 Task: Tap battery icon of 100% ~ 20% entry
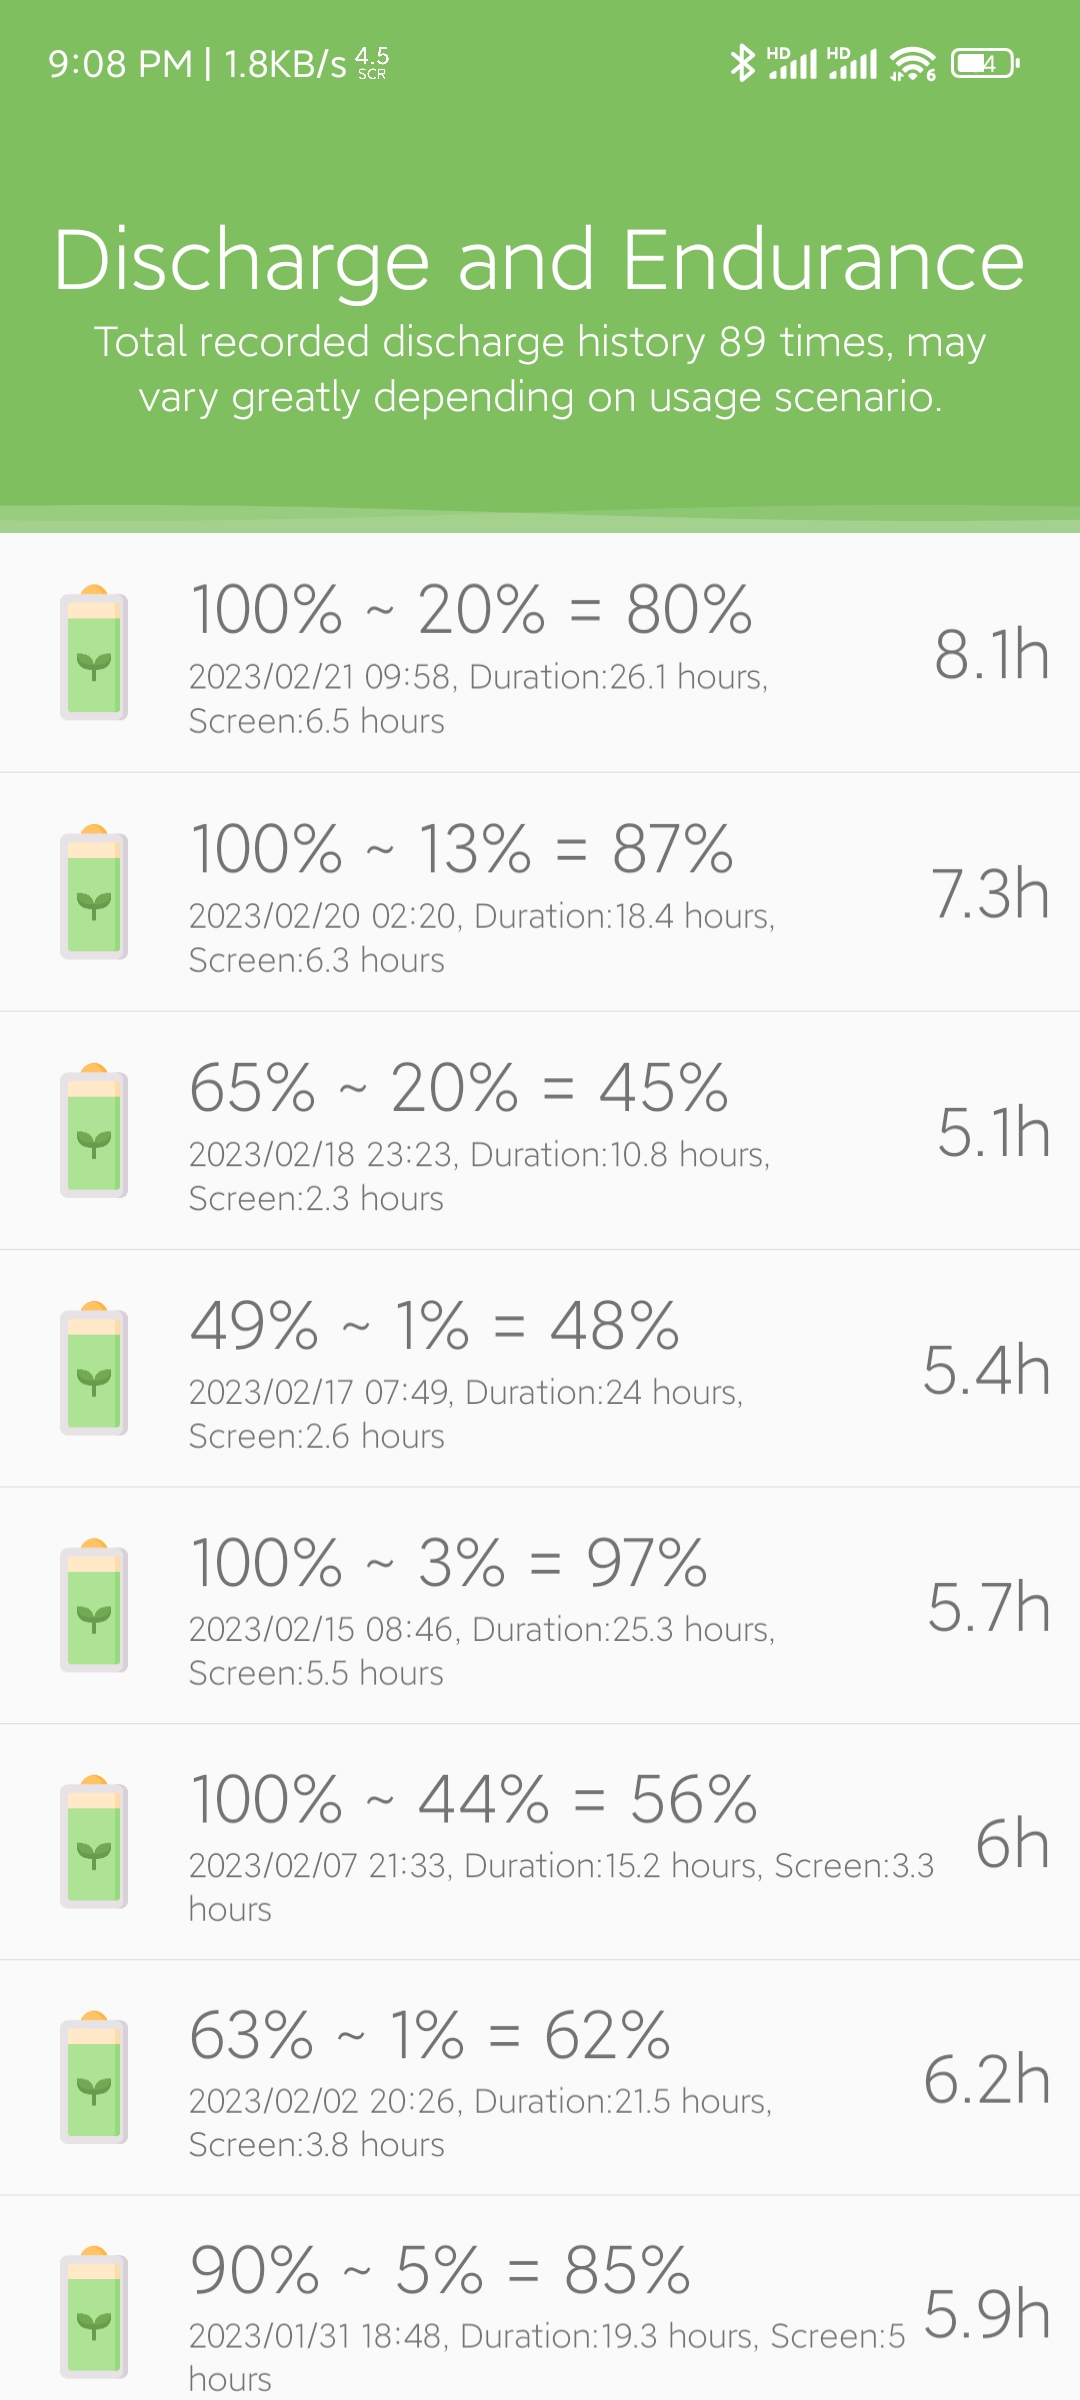pos(94,652)
